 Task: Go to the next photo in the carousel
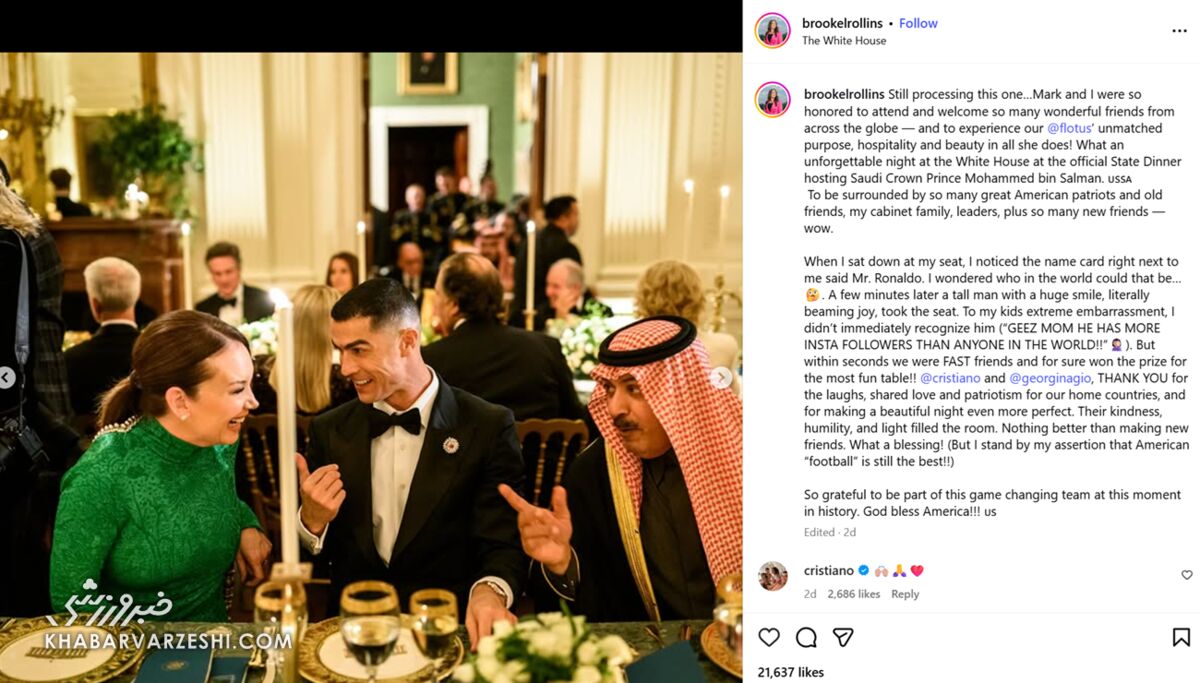pyautogui.click(x=721, y=377)
